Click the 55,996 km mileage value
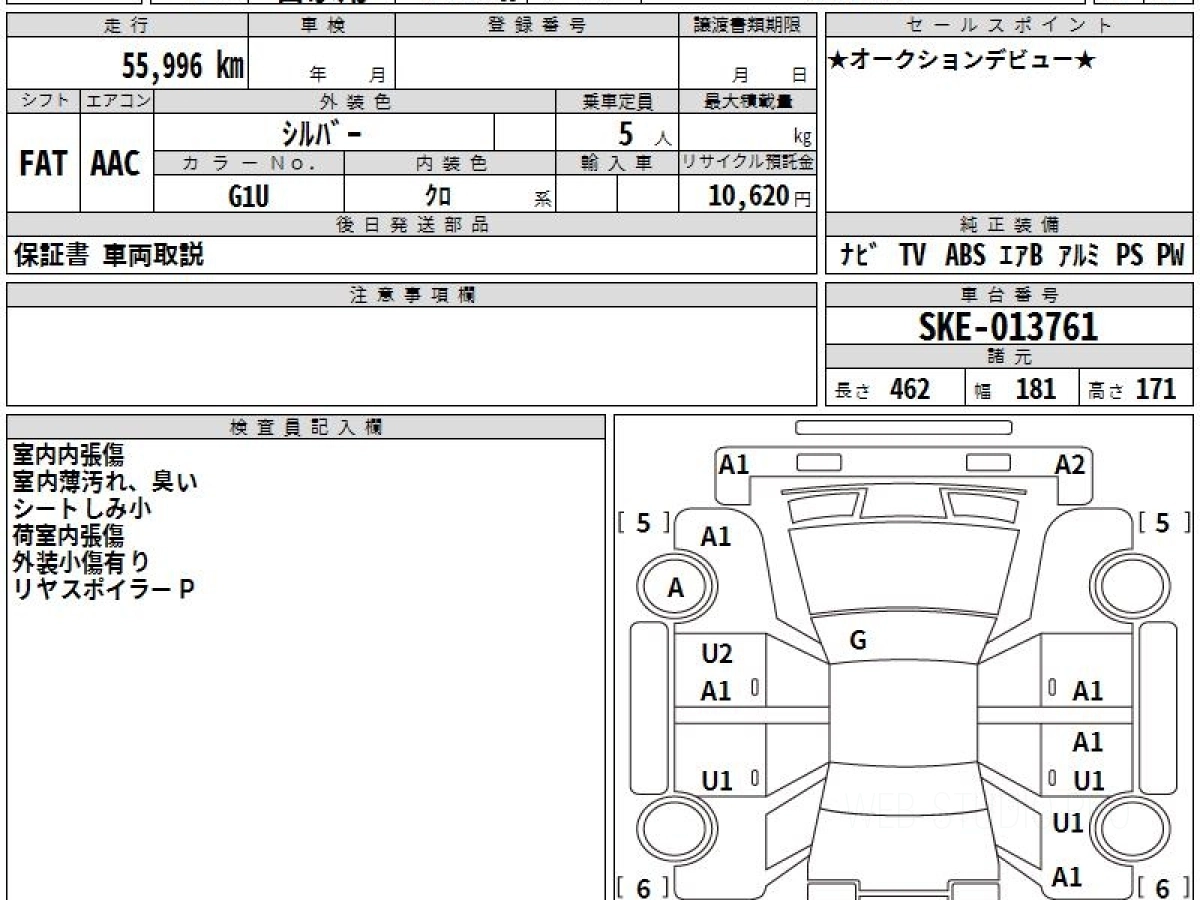The width and height of the screenshot is (1200, 900). pos(182,66)
